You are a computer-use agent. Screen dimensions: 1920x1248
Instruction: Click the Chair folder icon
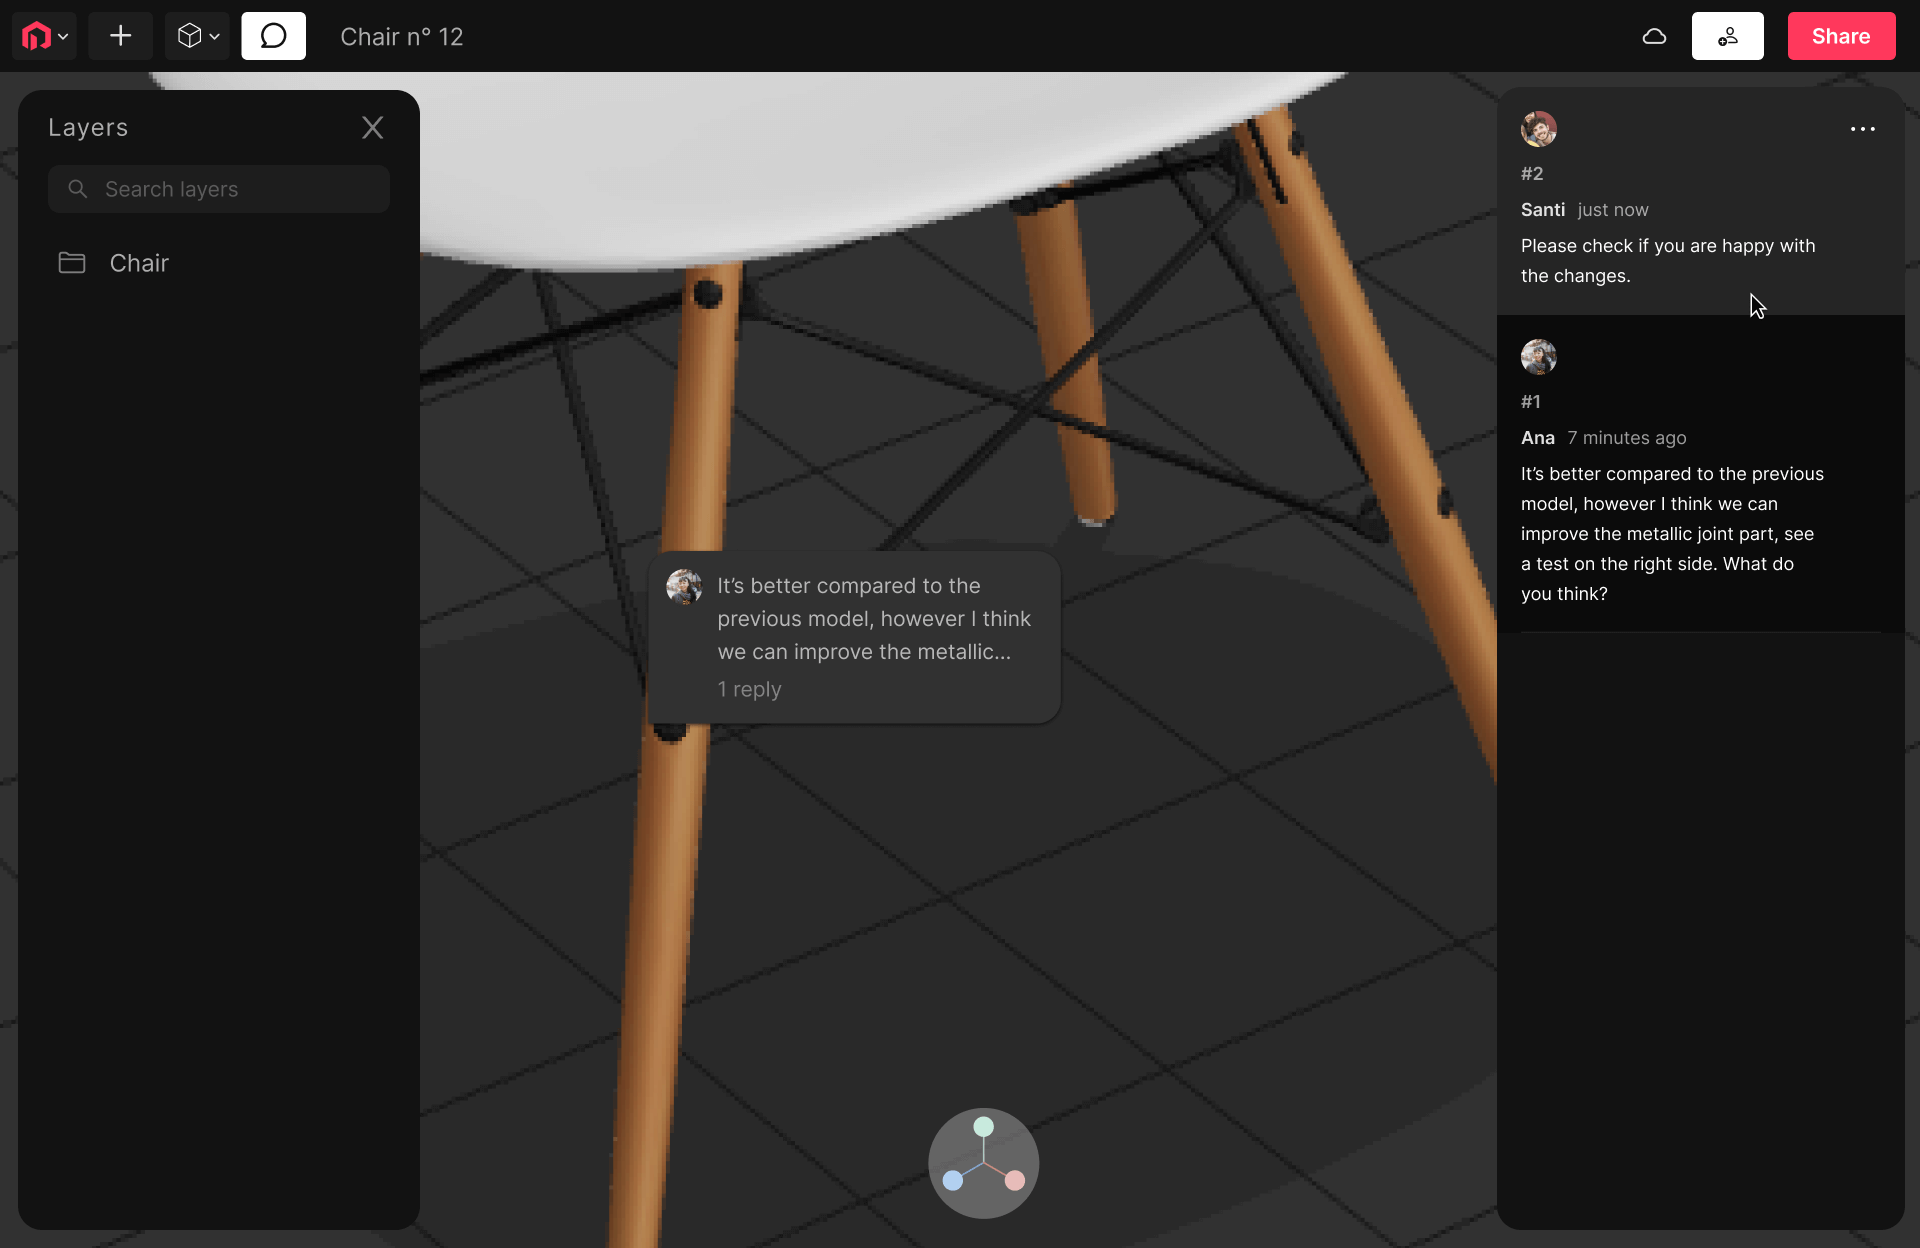(71, 263)
